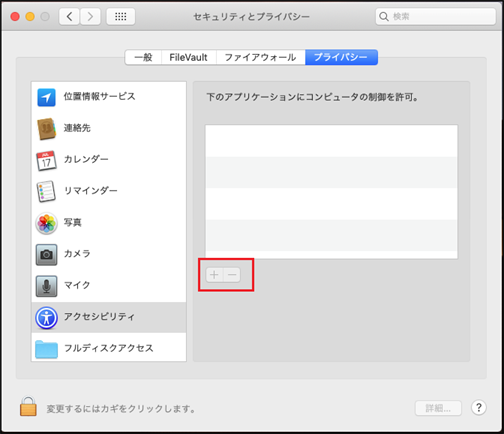Select the プライバシー tab
The image size is (504, 434).
[341, 57]
